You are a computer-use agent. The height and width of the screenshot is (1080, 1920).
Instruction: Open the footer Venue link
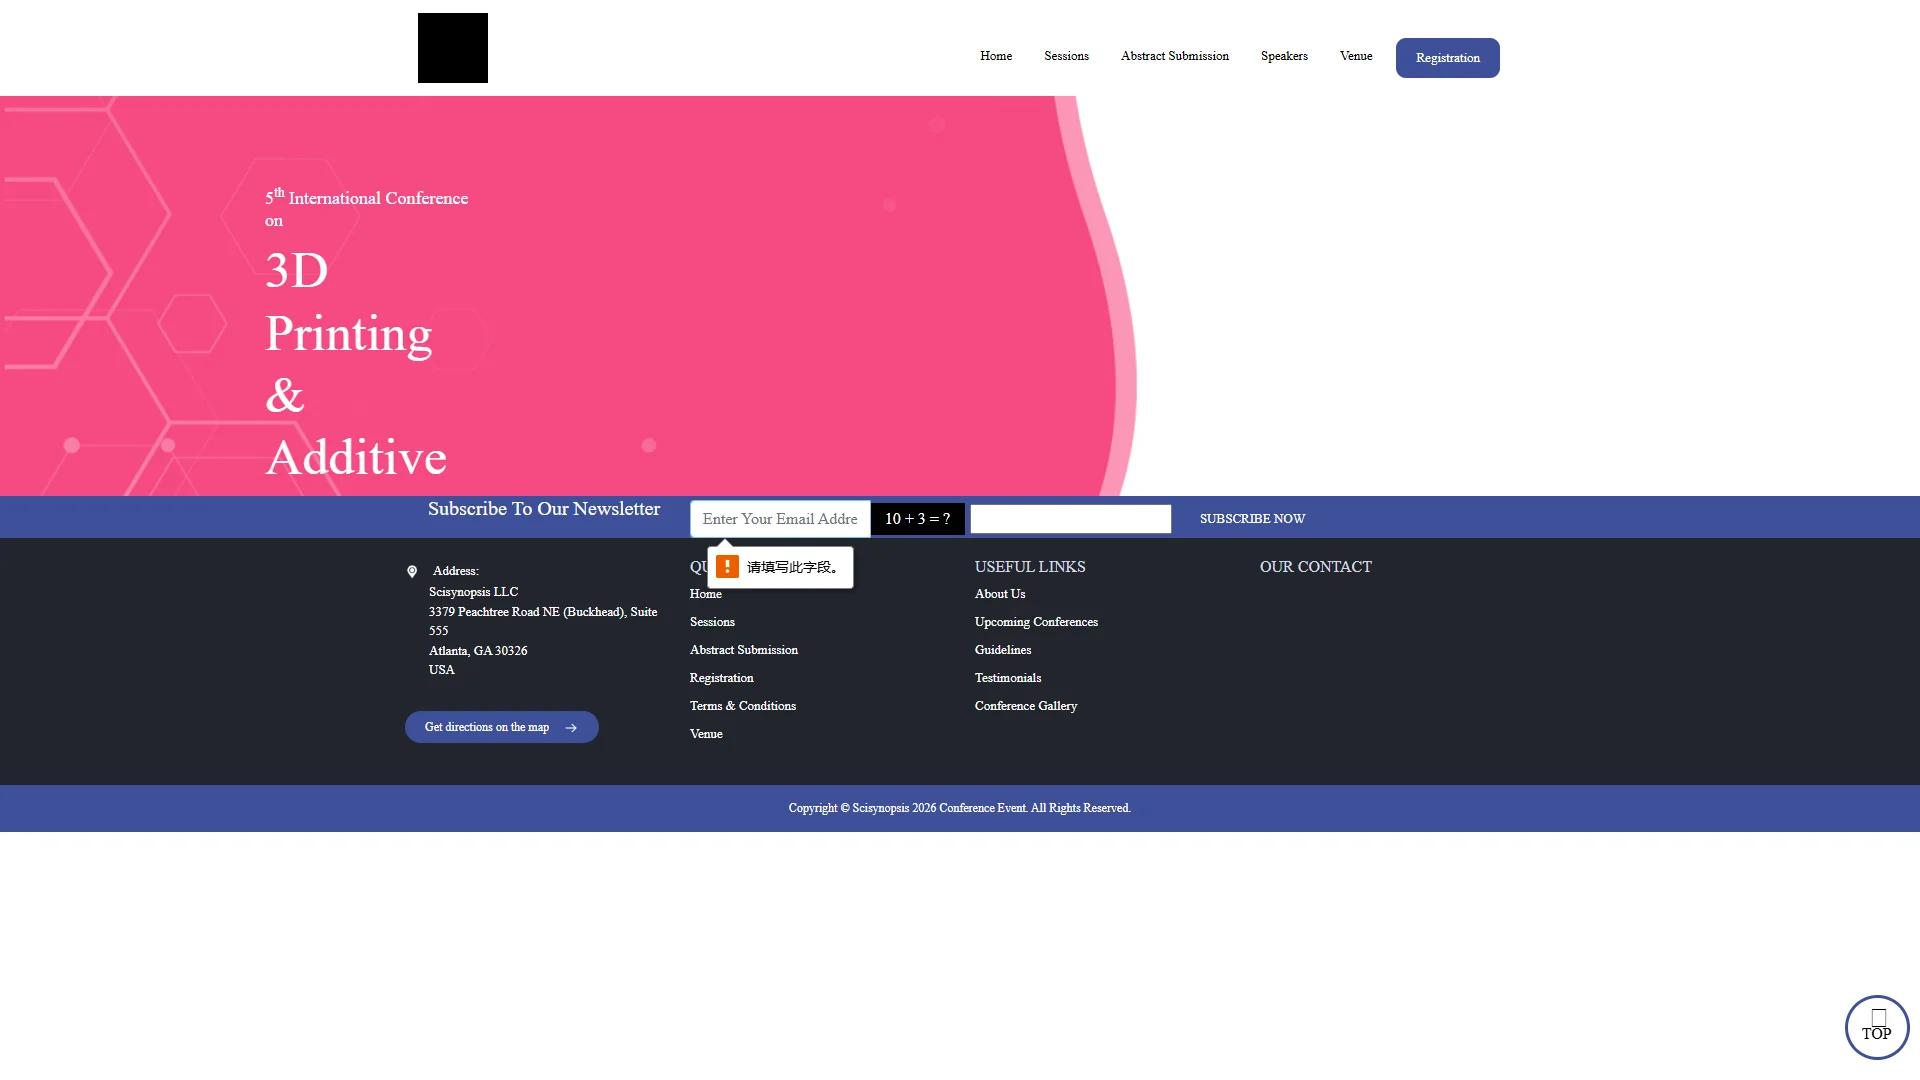(706, 734)
